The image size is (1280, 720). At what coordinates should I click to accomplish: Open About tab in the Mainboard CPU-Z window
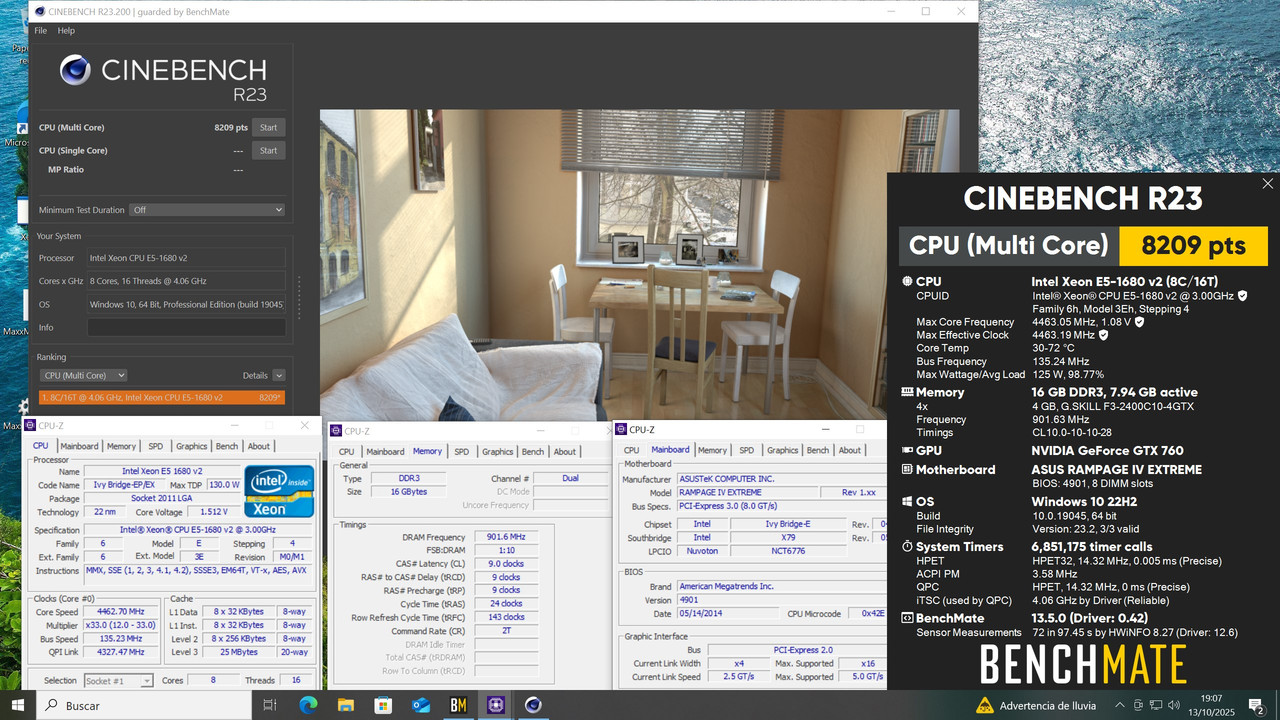[850, 450]
